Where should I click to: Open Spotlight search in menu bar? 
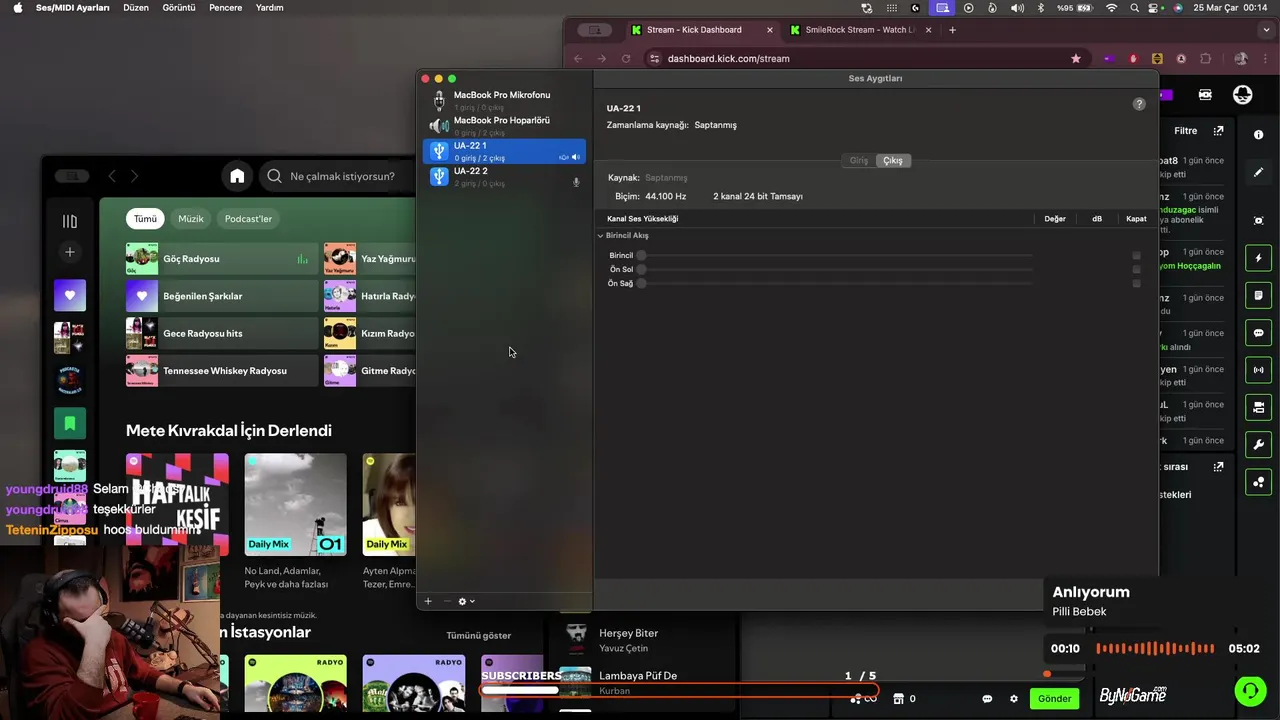pyautogui.click(x=1134, y=7)
